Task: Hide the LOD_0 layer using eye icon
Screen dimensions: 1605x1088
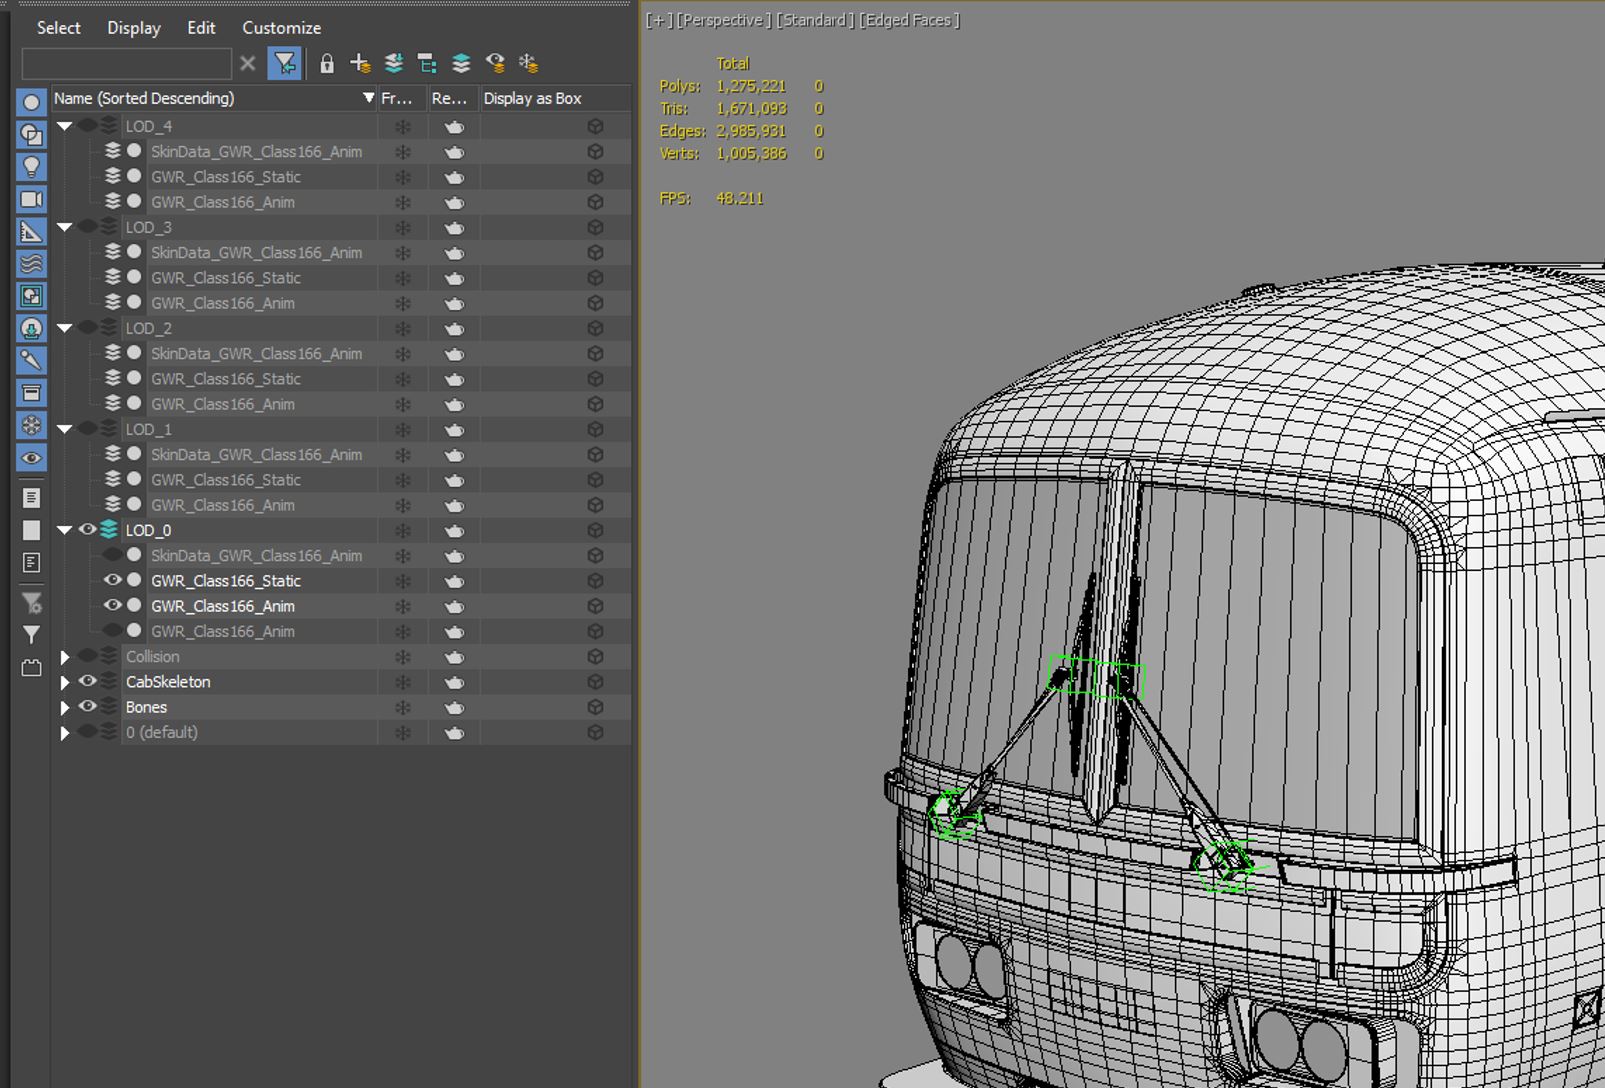Action: [88, 530]
